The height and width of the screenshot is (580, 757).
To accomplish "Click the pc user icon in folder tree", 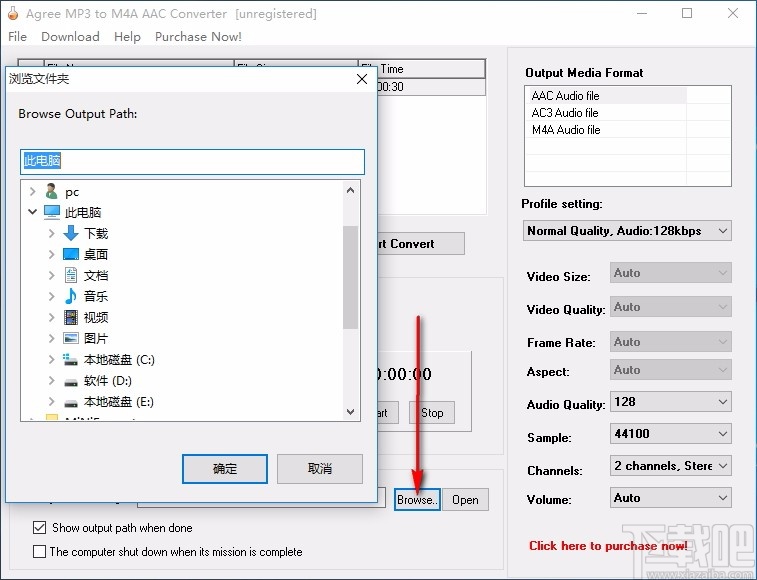I will [x=51, y=191].
